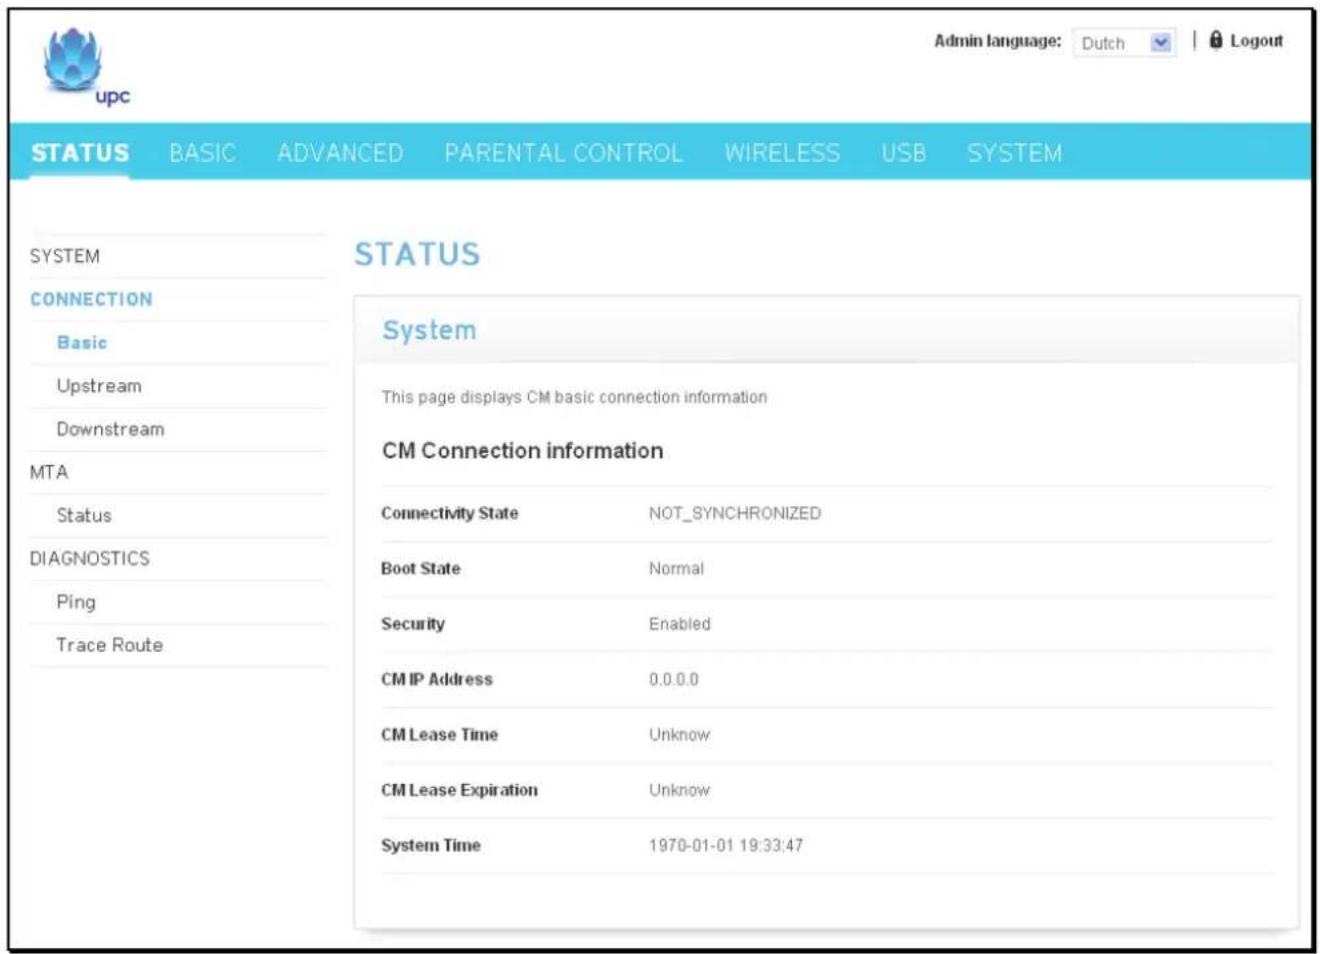
Task: Open the Trace Route page
Action: point(109,645)
